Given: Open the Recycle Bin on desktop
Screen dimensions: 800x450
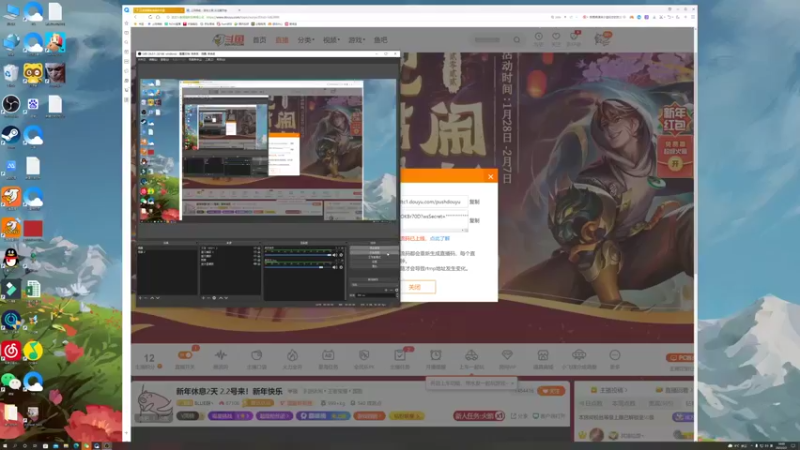Looking at the screenshot, I should (11, 74).
